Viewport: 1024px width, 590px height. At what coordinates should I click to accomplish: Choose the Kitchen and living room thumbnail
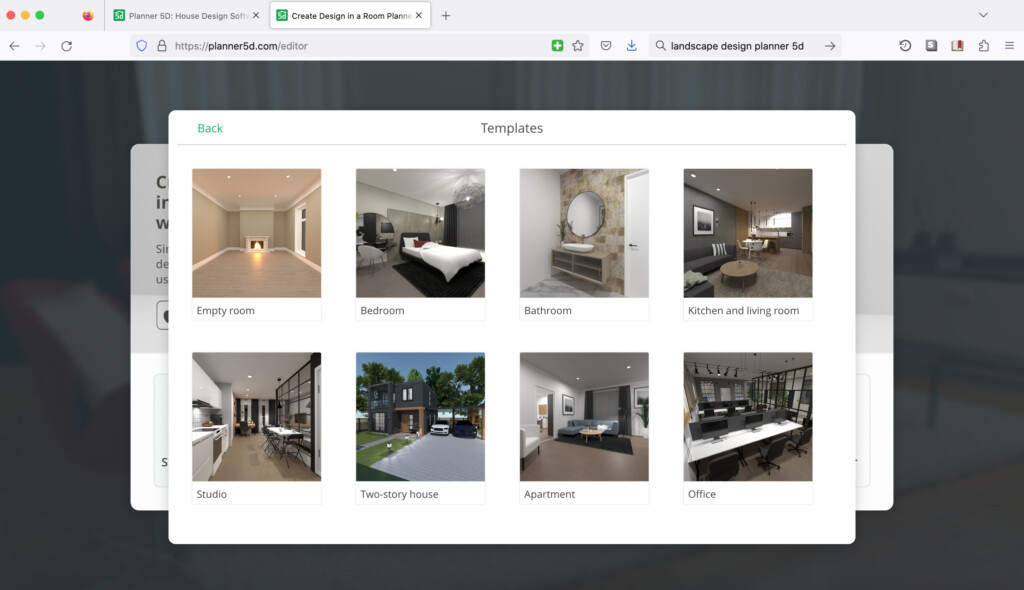[748, 233]
